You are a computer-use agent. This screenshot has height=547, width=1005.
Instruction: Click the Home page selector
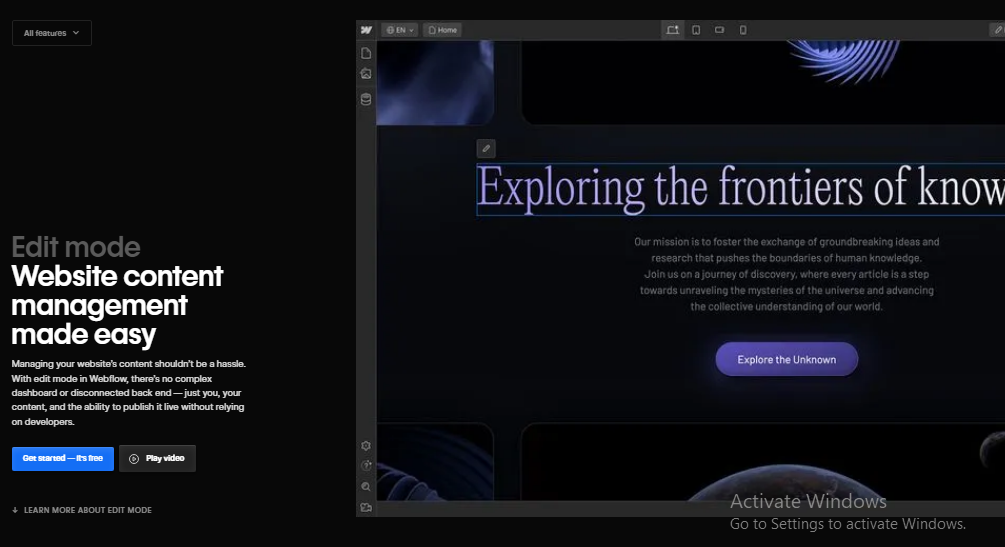pos(442,30)
